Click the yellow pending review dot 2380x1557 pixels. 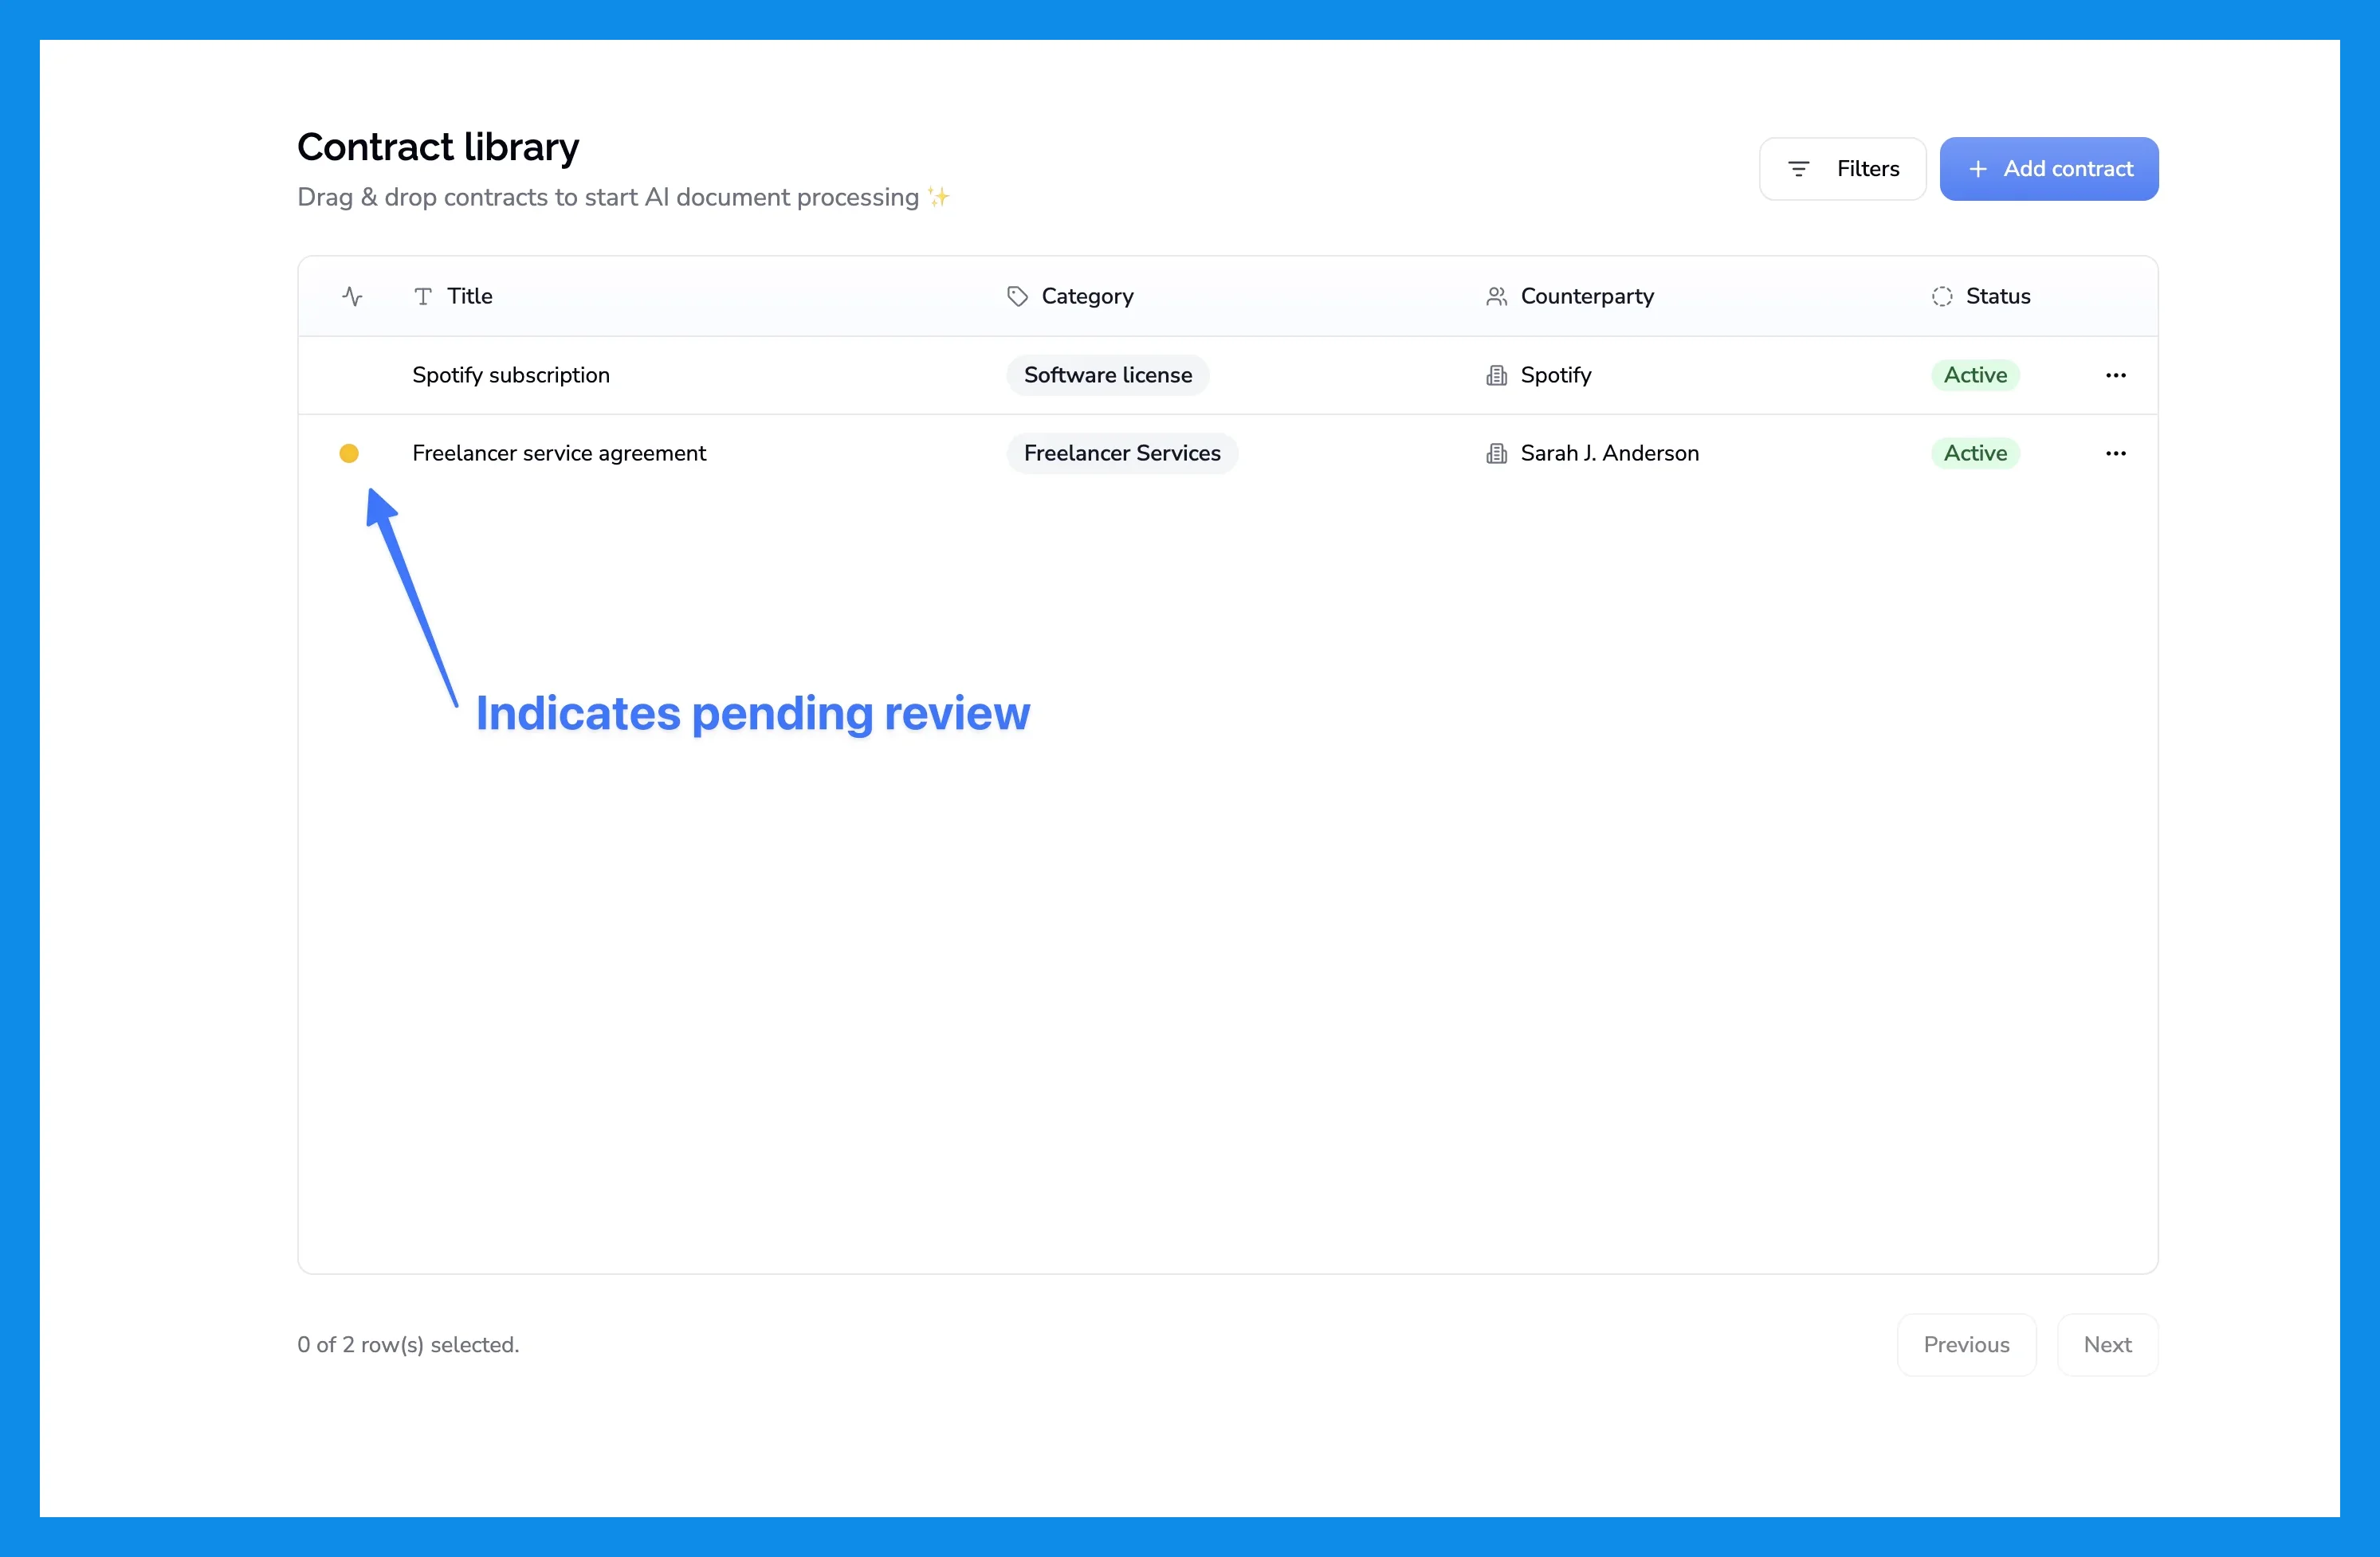(350, 453)
